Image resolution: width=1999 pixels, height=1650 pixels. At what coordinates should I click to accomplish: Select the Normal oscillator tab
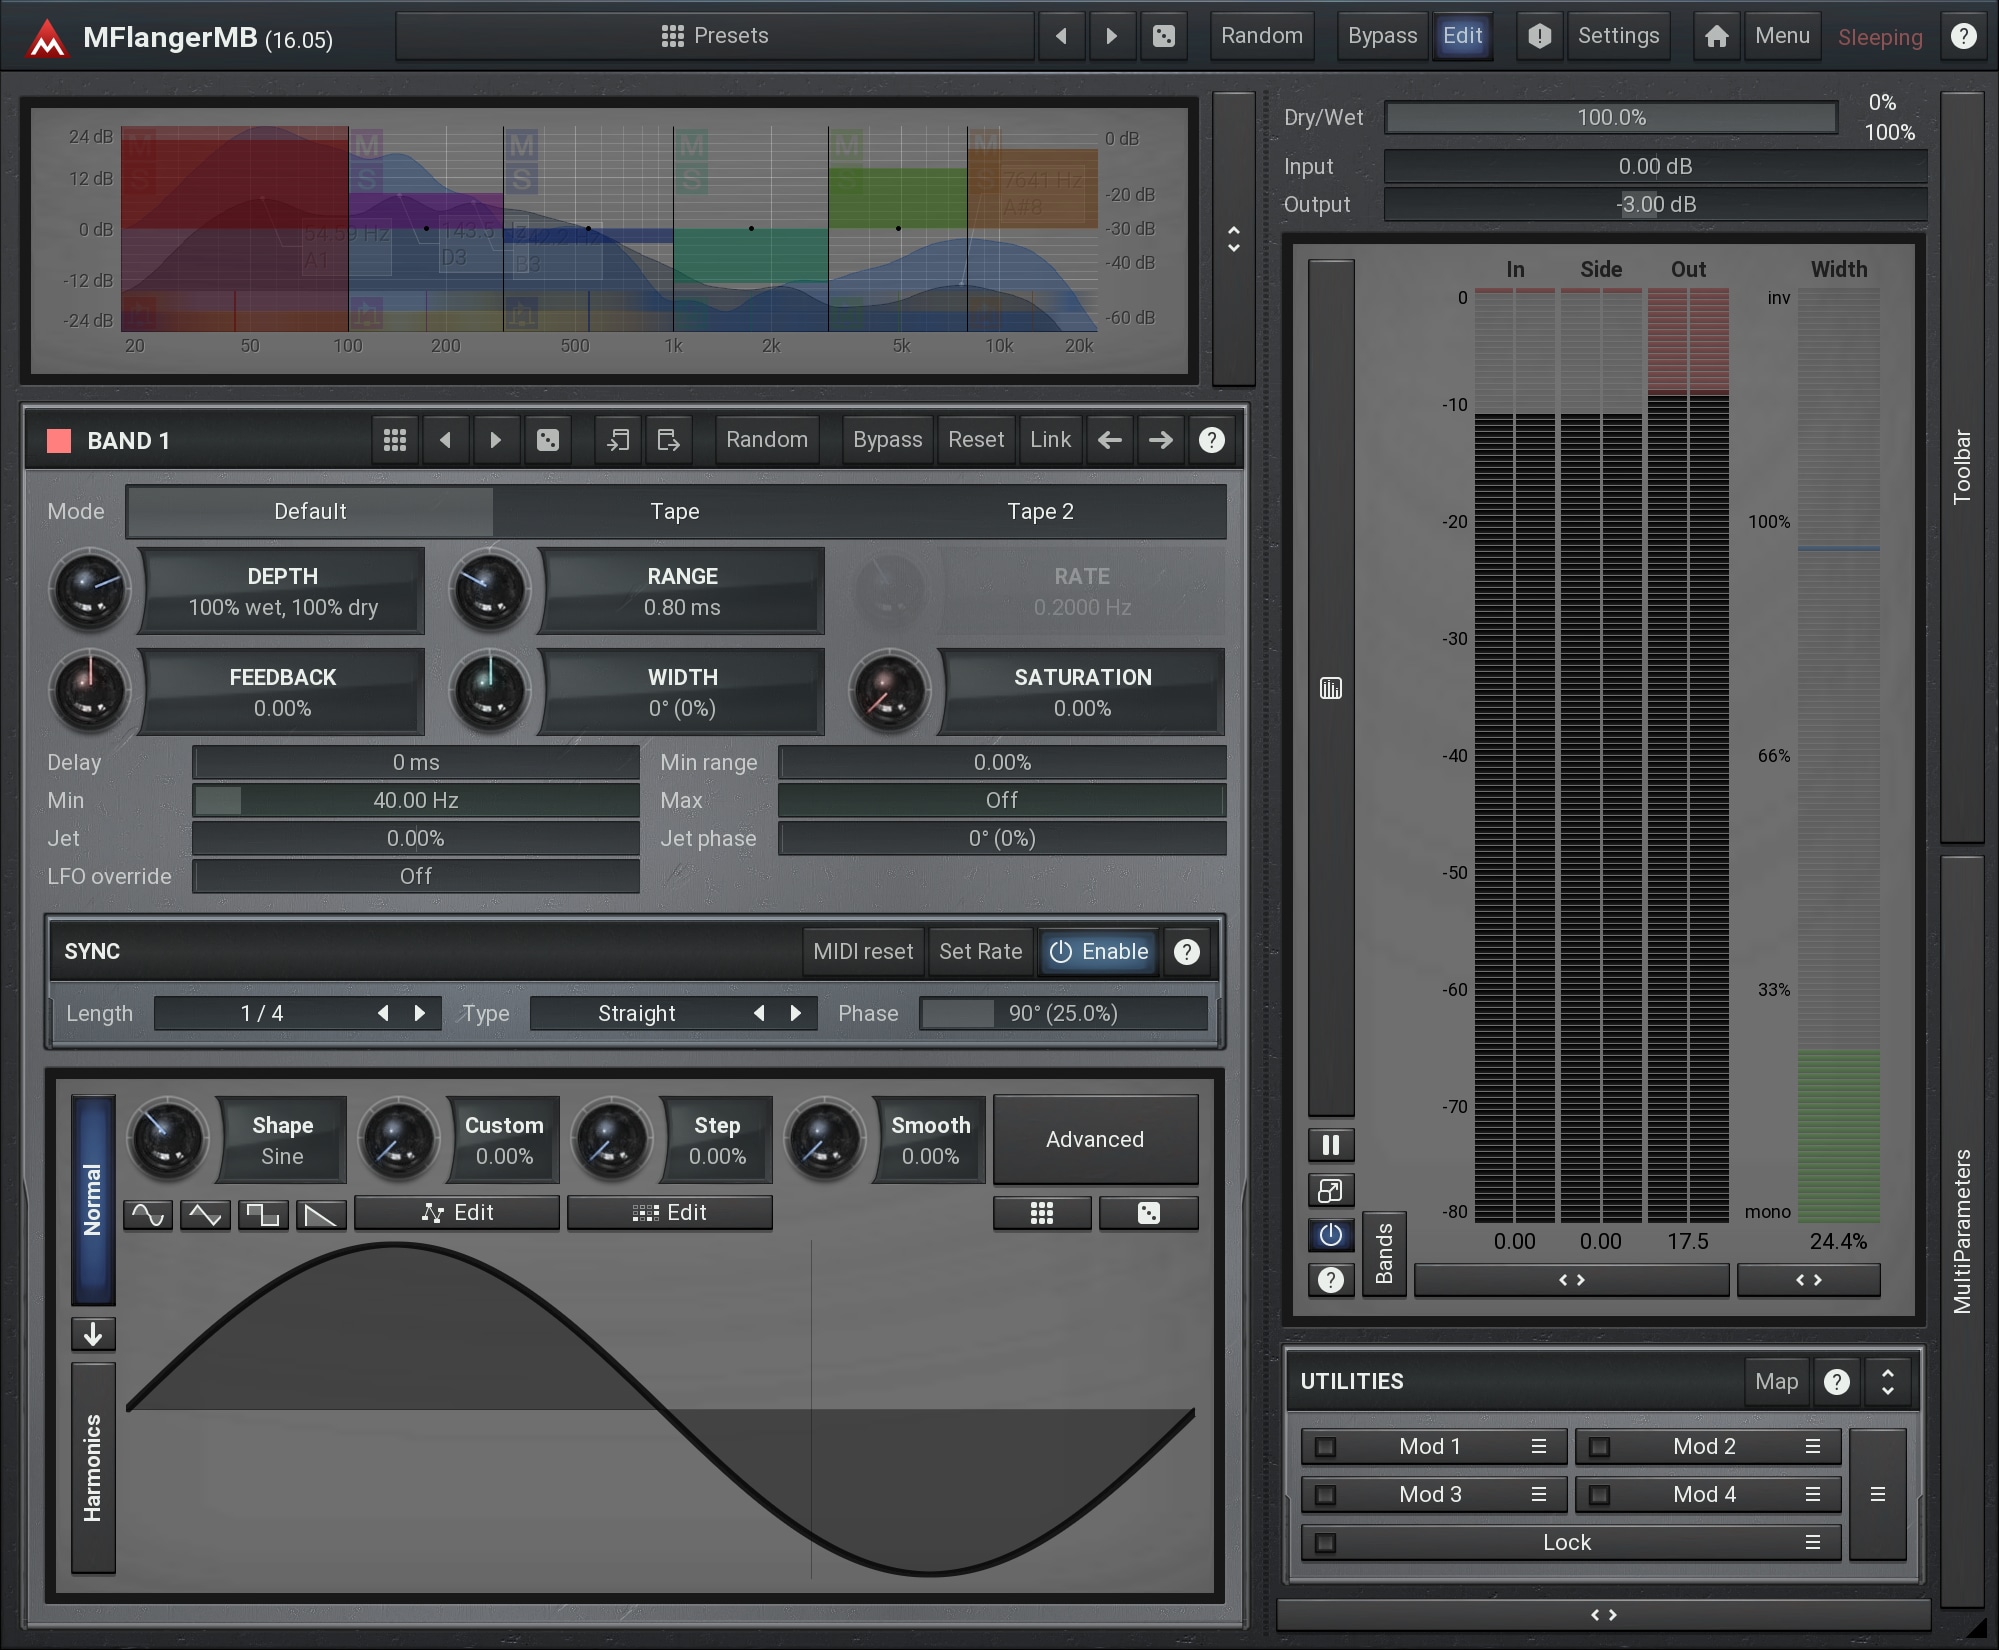tap(93, 1200)
